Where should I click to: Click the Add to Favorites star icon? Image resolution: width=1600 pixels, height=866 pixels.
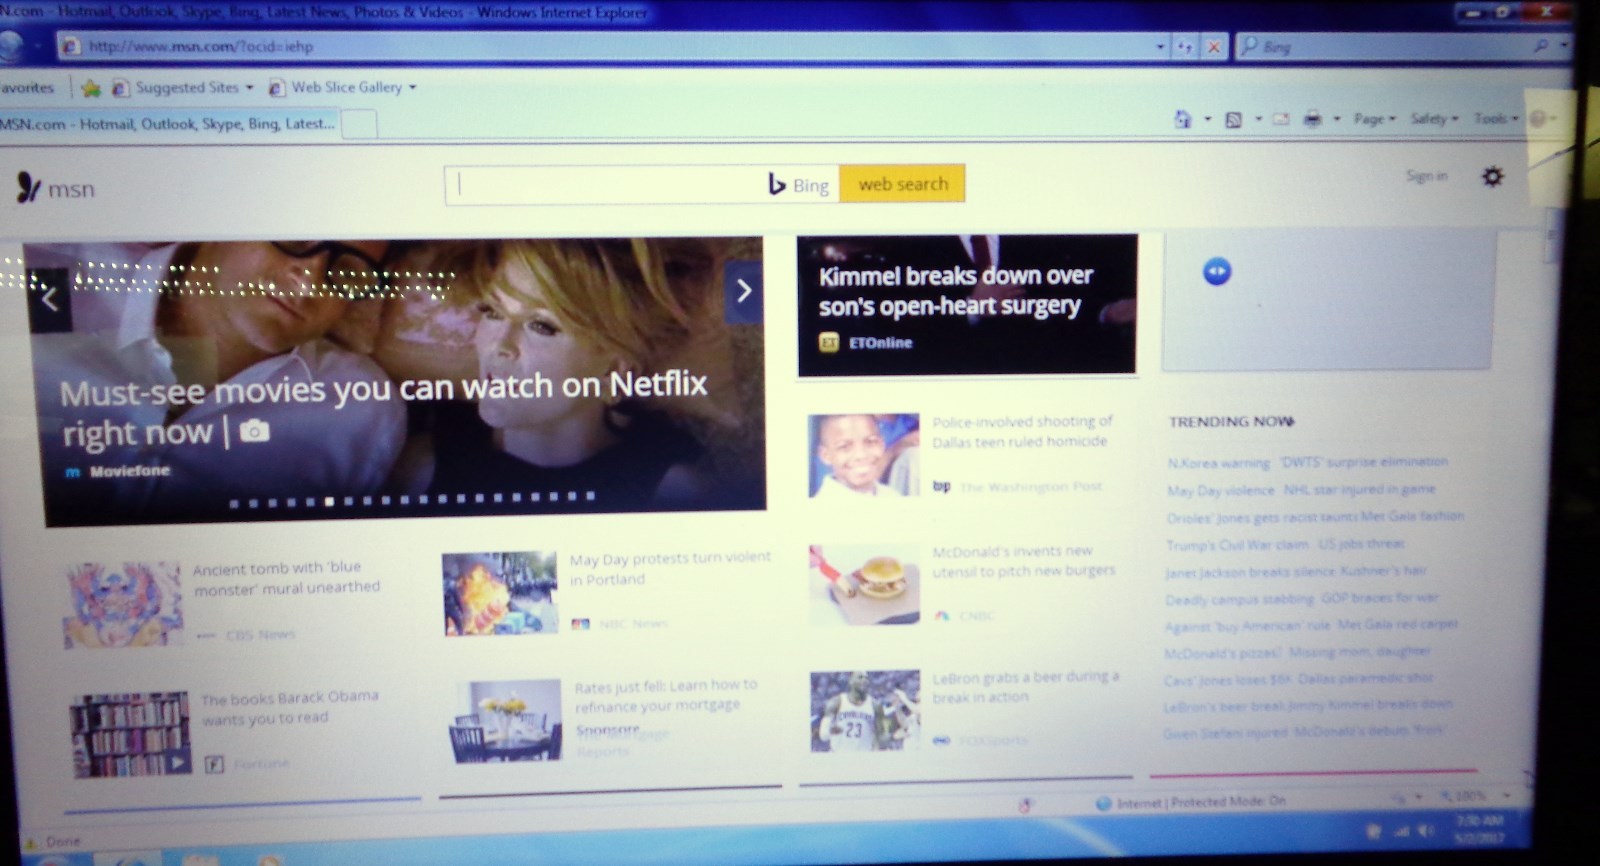point(91,89)
